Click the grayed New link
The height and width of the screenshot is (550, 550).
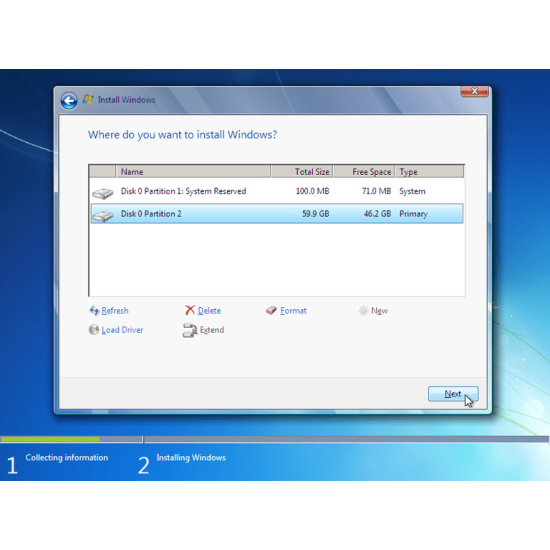pos(379,311)
